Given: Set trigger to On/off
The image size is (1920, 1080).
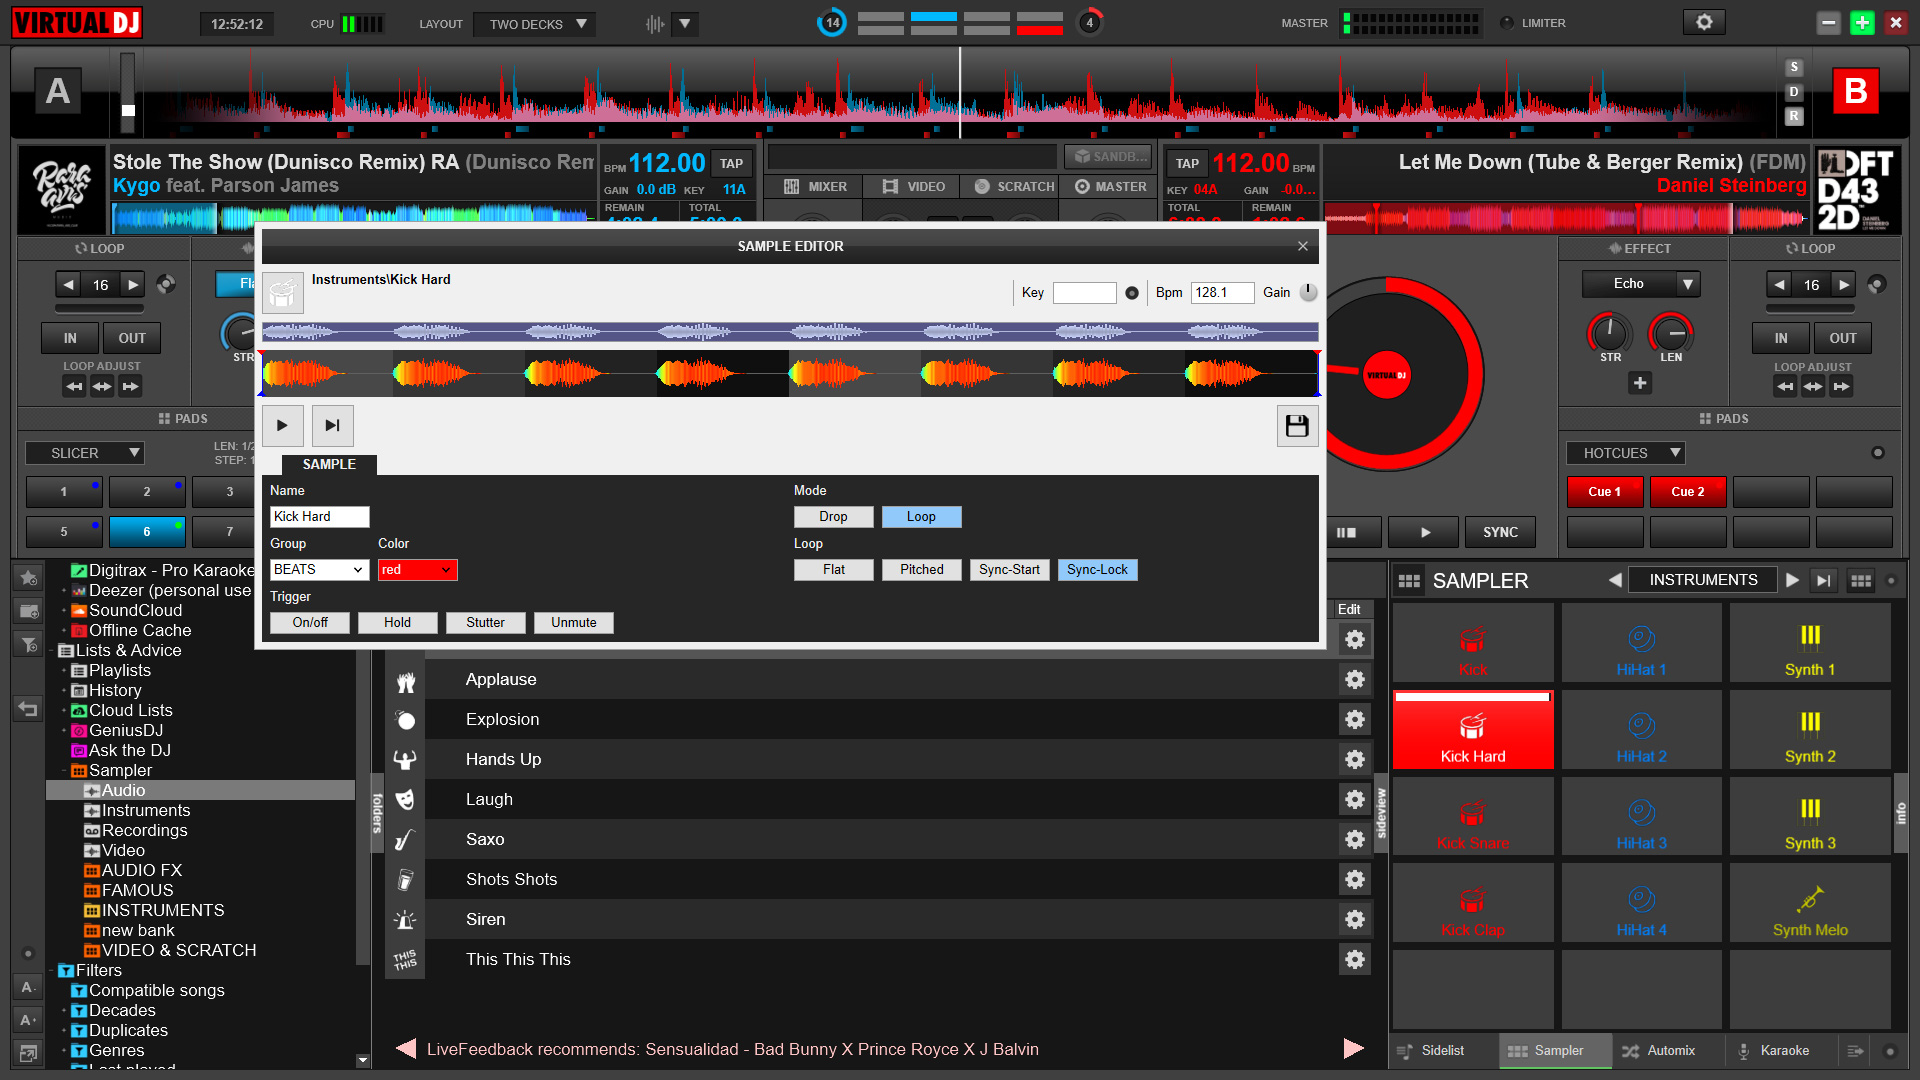Looking at the screenshot, I should 310,623.
